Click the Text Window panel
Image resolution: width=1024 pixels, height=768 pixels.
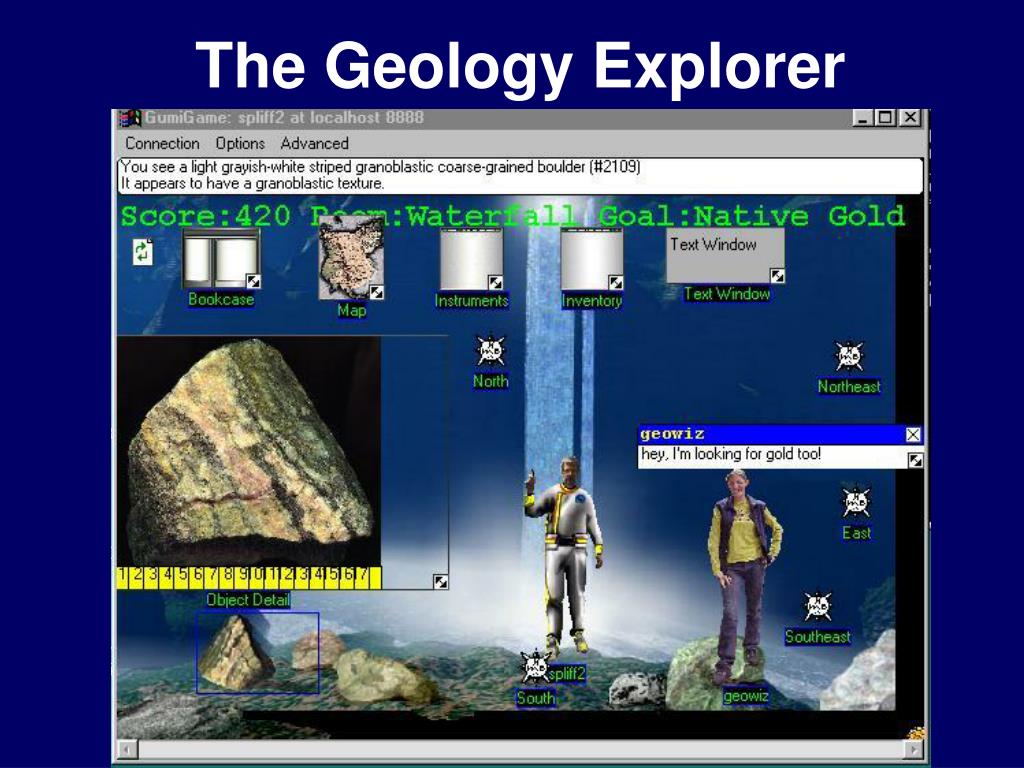click(725, 255)
